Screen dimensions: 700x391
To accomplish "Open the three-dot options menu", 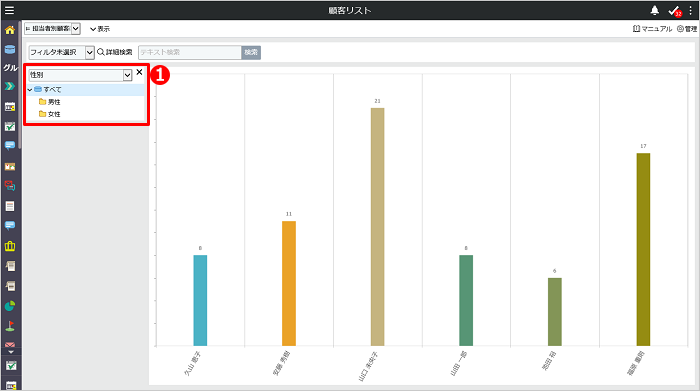I will pos(691,10).
